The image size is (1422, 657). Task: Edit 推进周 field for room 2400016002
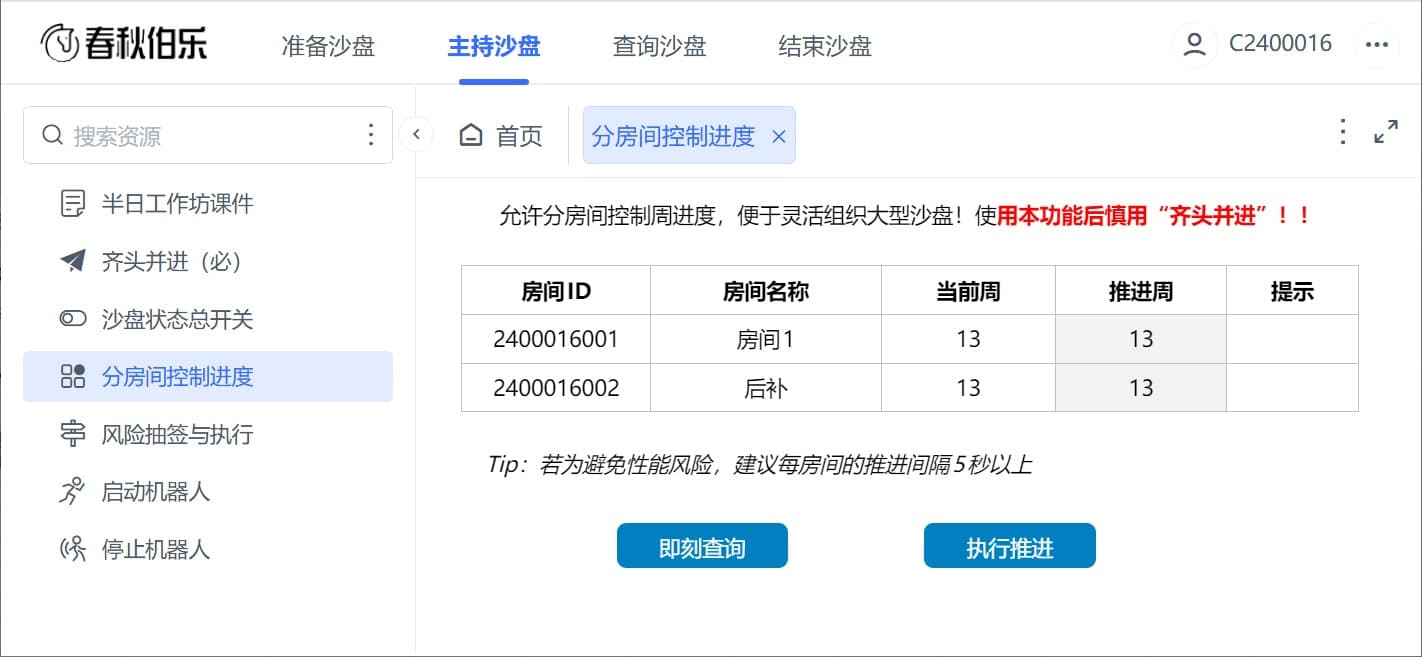[1141, 387]
